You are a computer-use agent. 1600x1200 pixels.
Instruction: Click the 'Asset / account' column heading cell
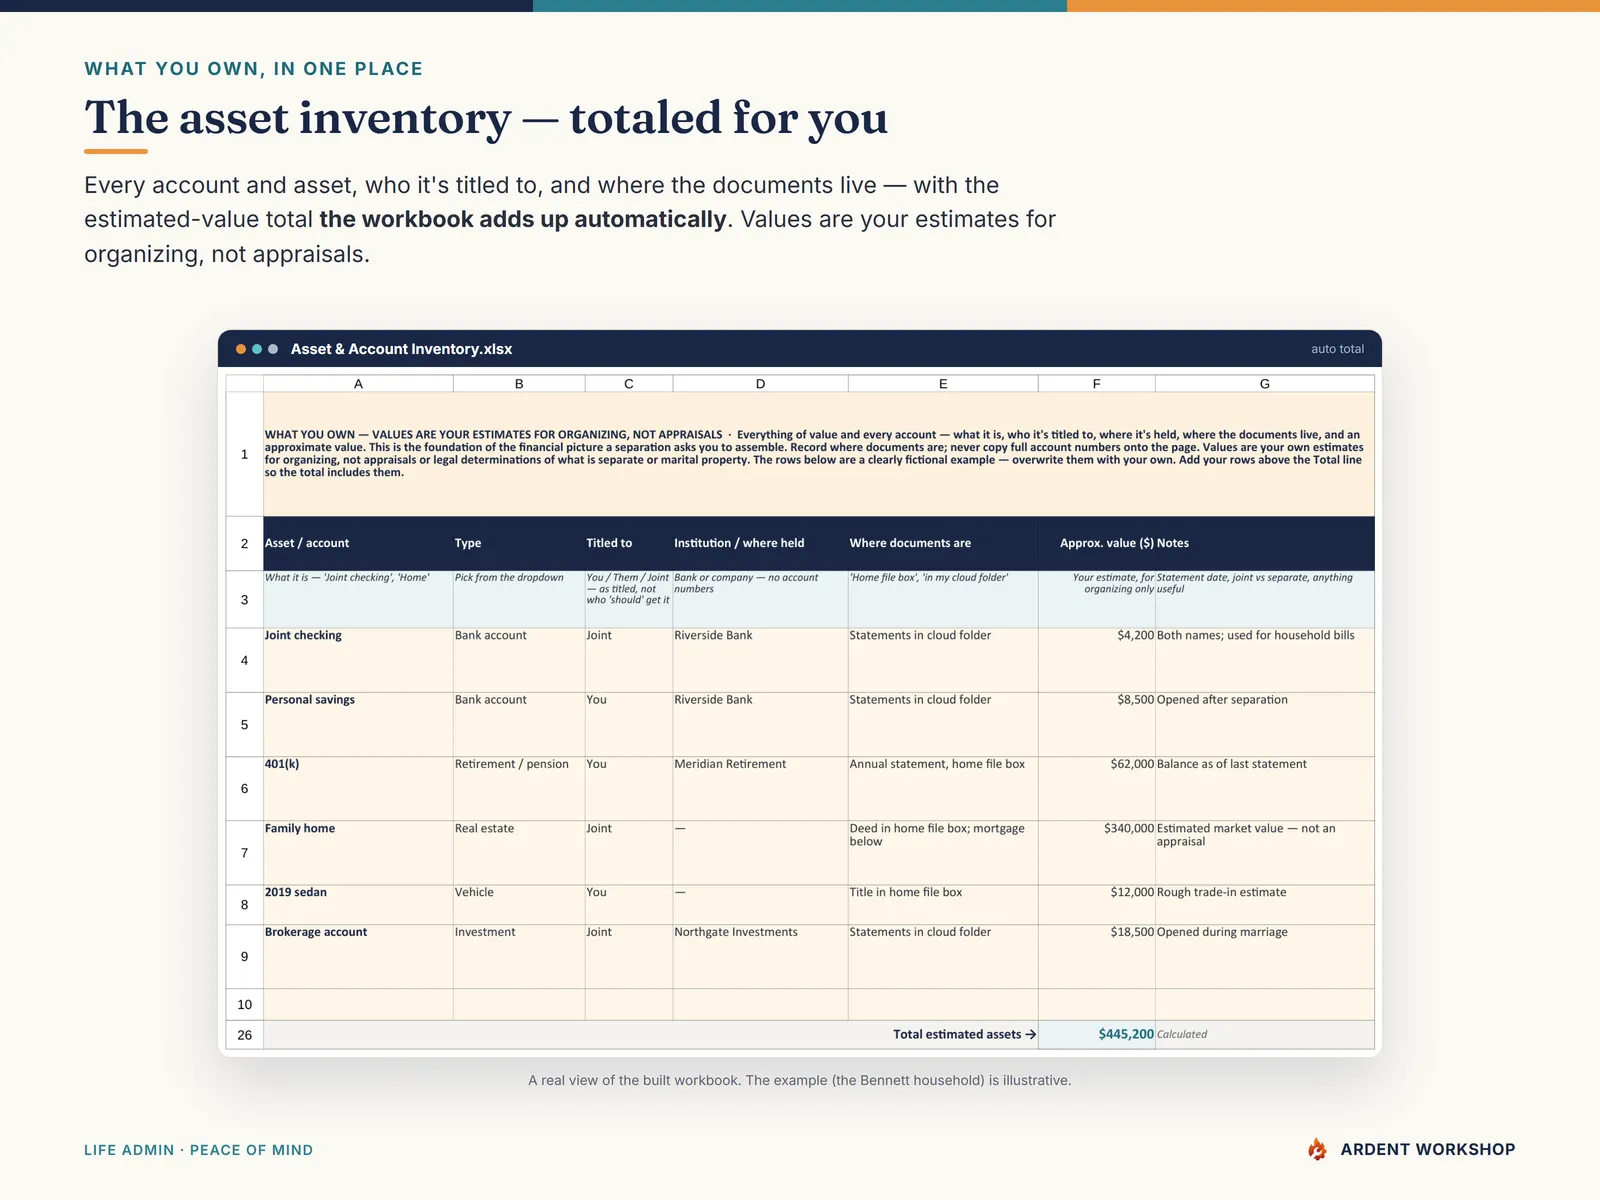pyautogui.click(x=358, y=544)
